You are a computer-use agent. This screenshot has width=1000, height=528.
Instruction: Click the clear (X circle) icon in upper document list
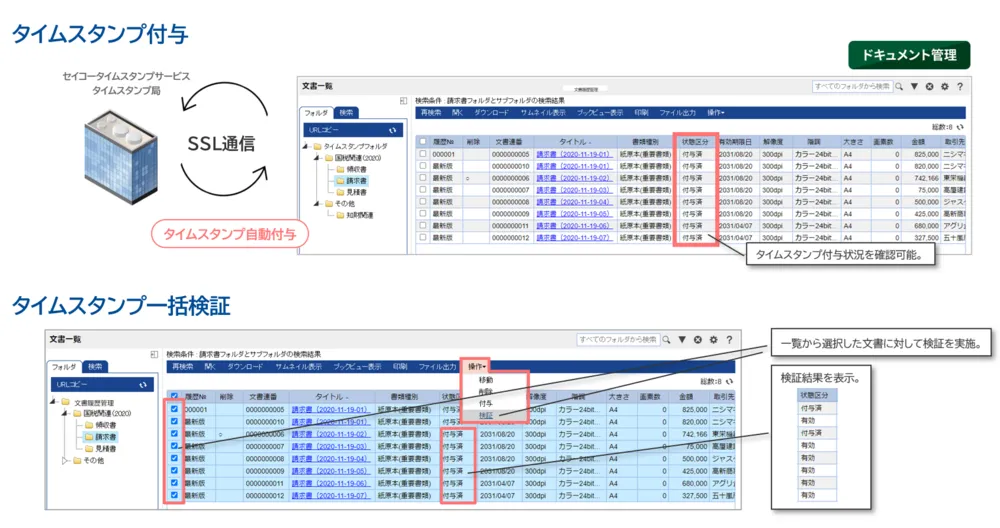929,87
